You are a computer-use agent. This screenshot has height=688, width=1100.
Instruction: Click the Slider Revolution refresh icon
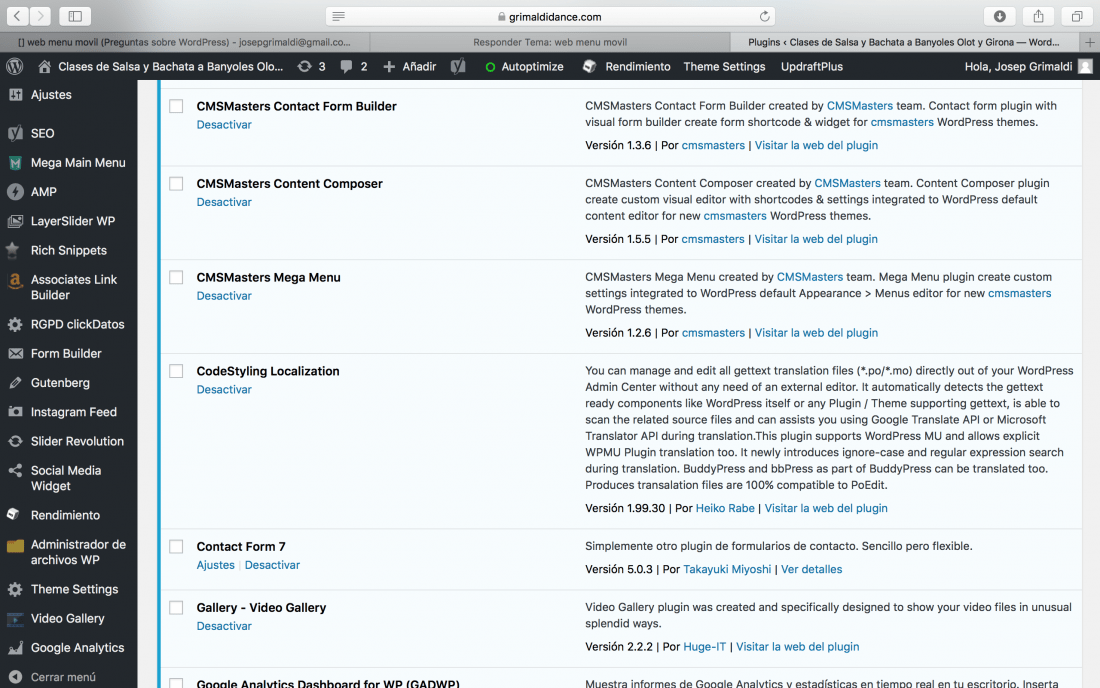[x=15, y=441]
